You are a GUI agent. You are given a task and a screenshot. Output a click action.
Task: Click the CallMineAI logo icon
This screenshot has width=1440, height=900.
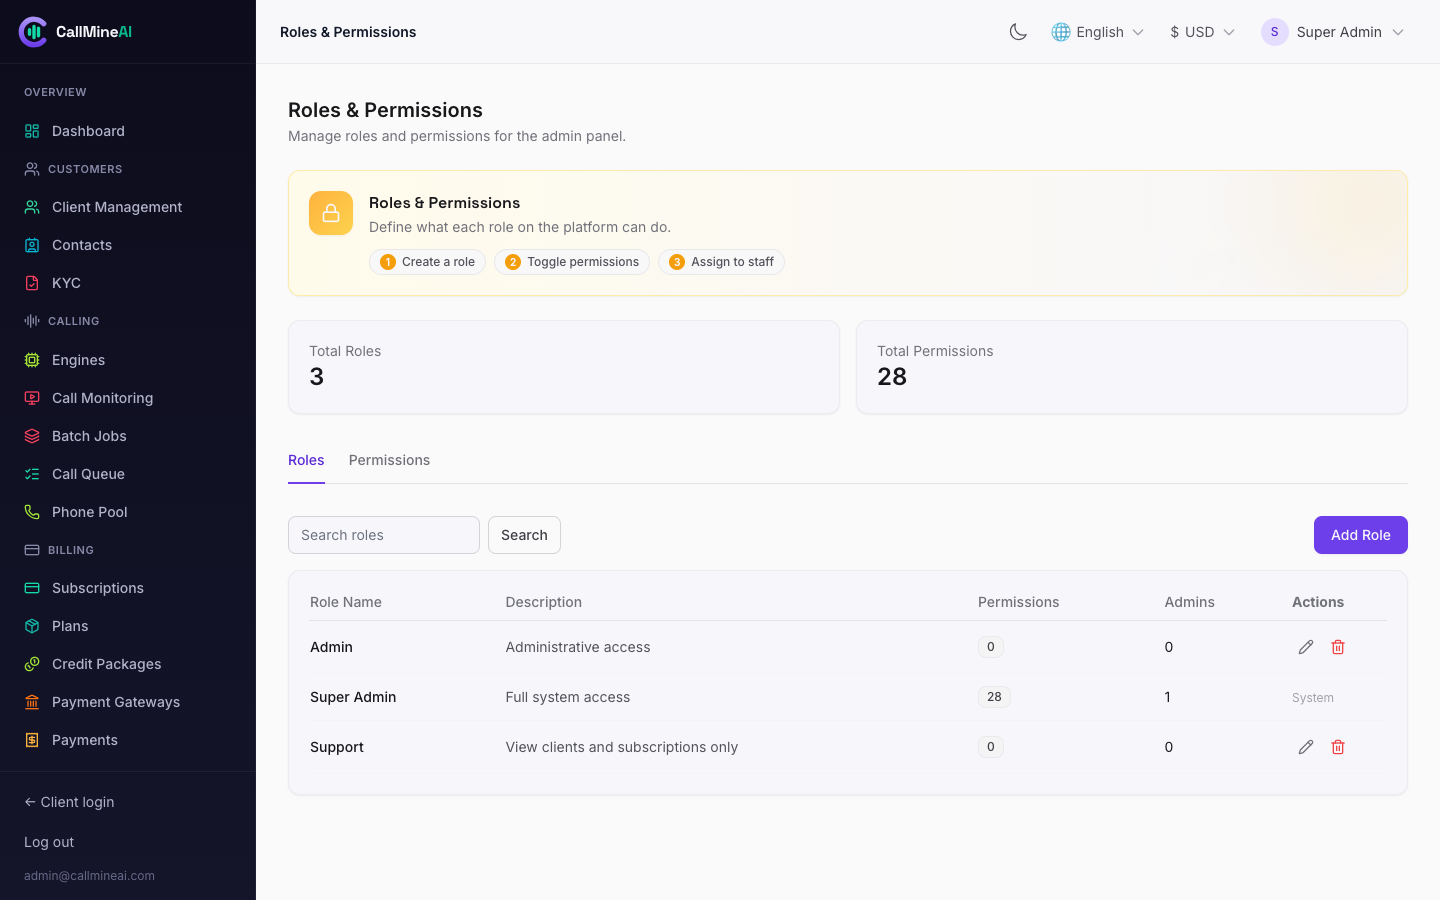33,32
